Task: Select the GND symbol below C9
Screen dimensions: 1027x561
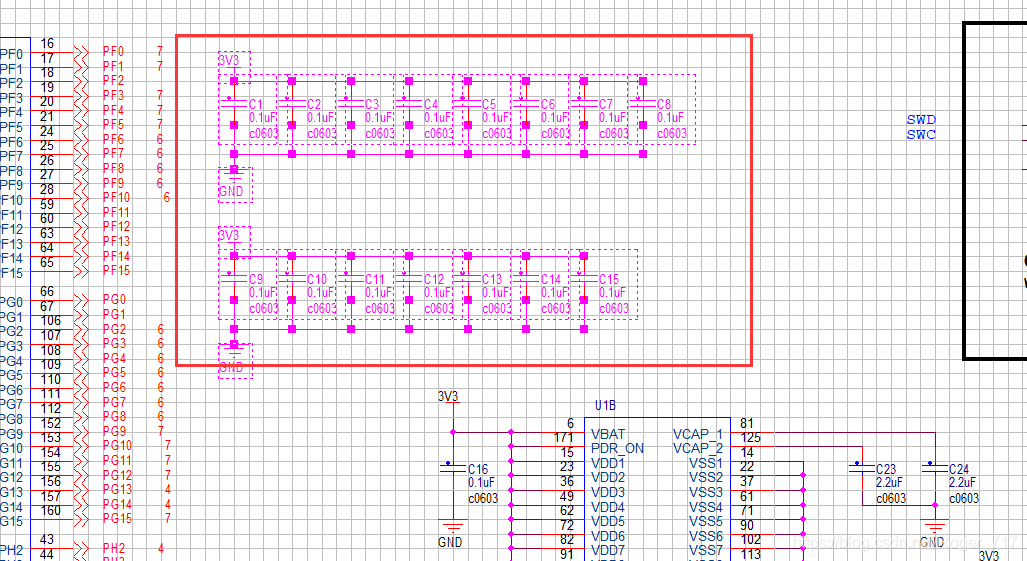Action: pos(234,359)
